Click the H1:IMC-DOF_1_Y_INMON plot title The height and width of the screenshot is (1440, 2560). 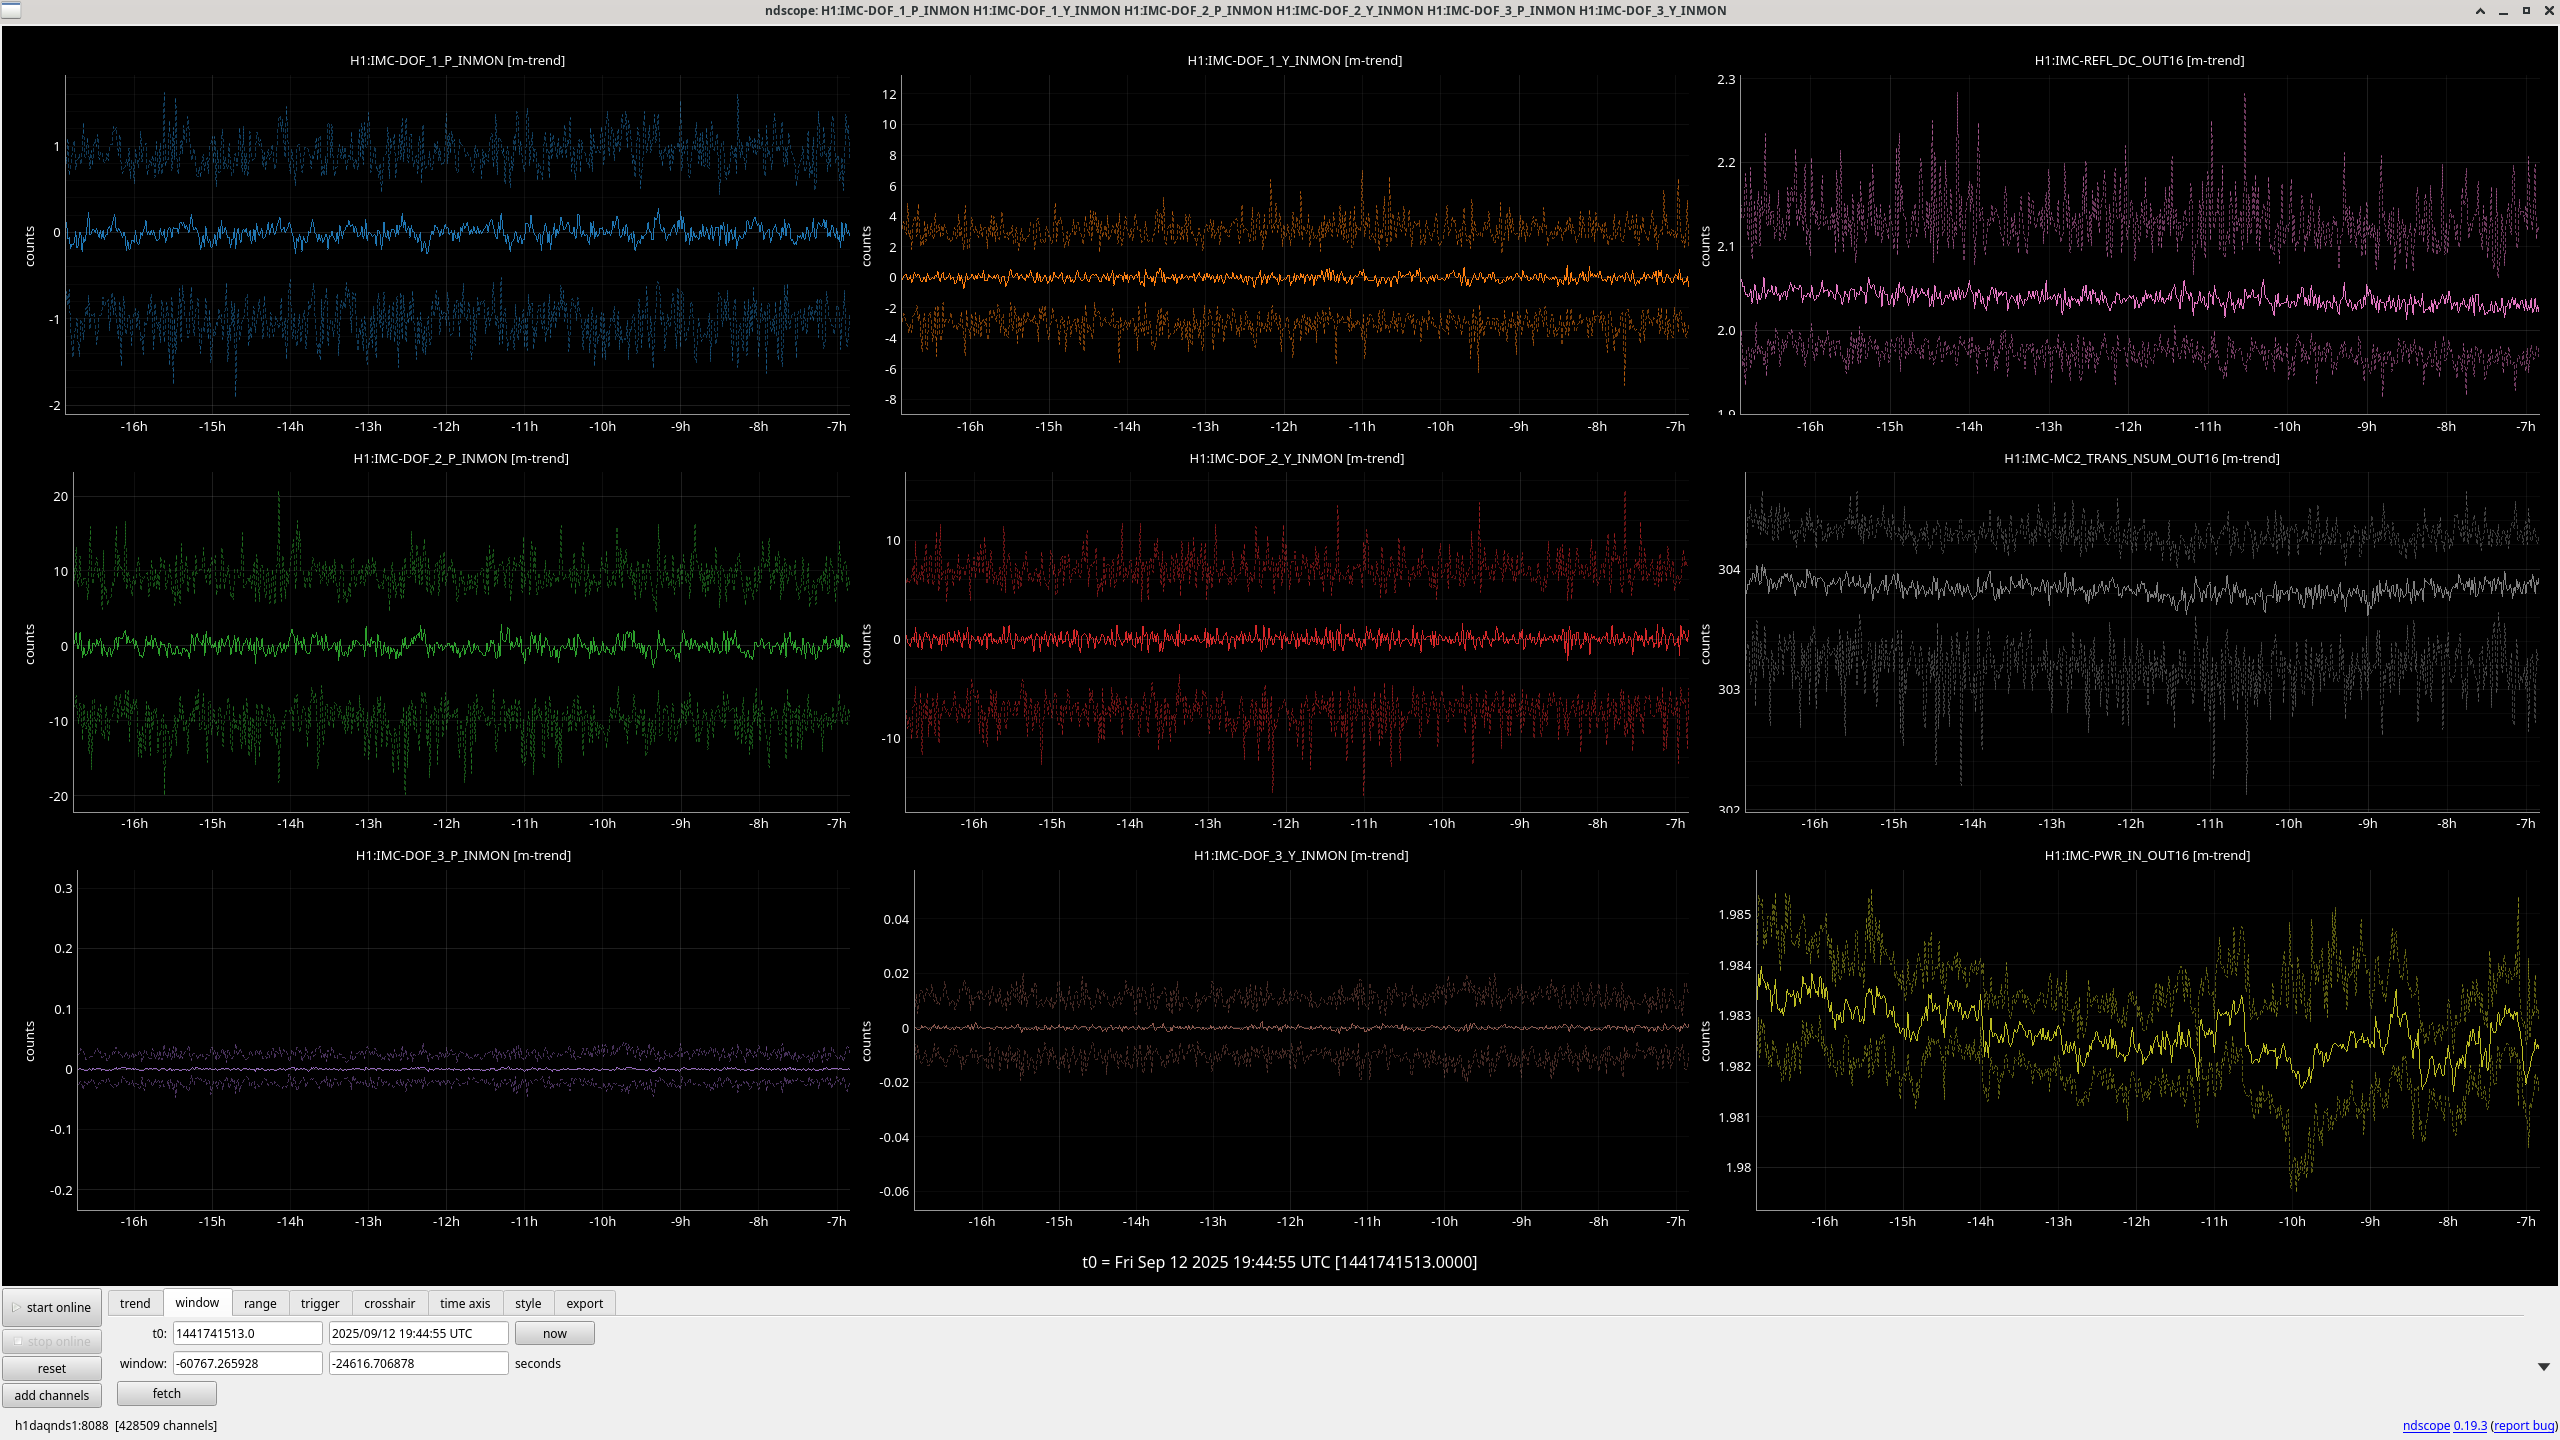point(1295,61)
